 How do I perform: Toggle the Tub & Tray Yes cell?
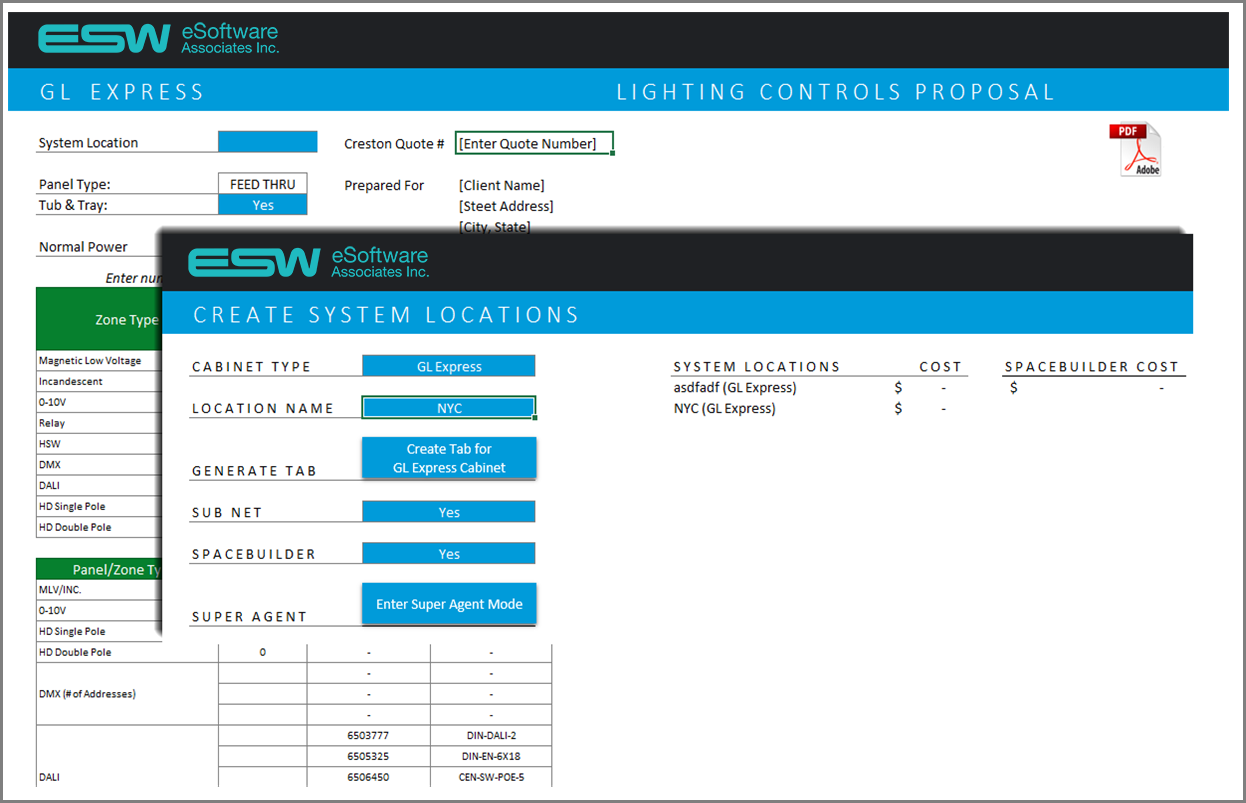263,205
